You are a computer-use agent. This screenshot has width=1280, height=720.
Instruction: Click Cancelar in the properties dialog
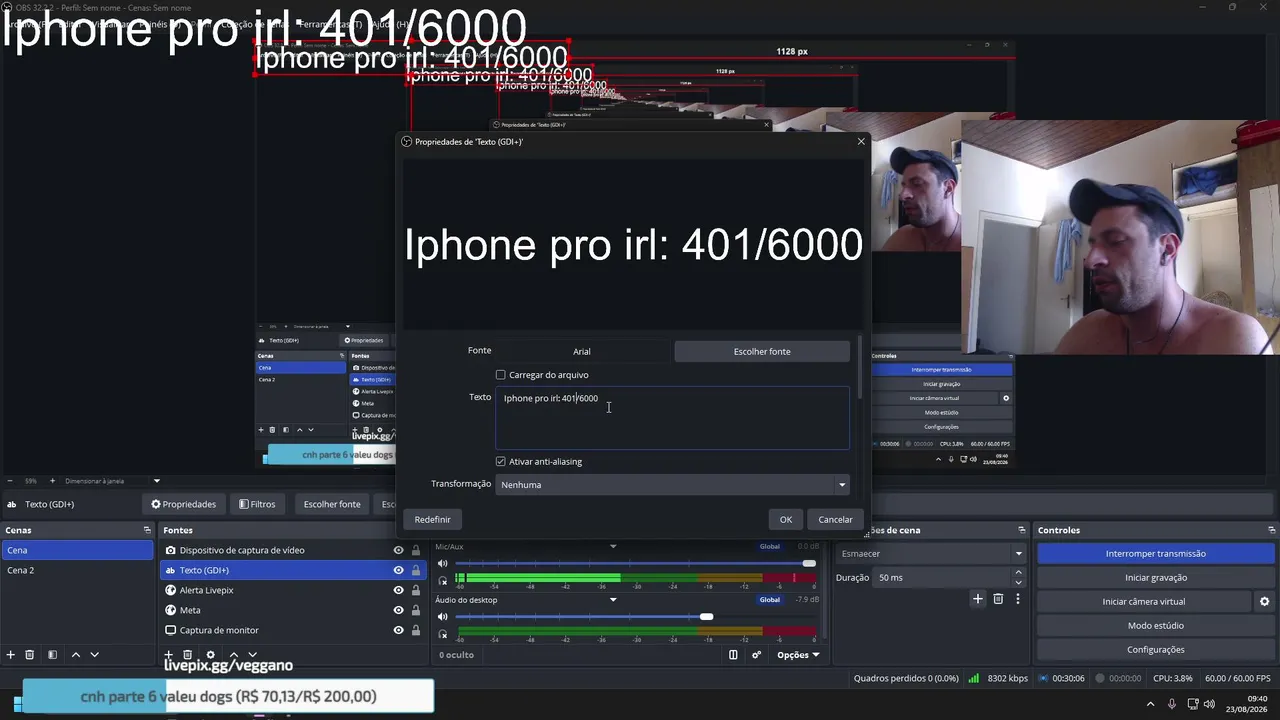[835, 520]
